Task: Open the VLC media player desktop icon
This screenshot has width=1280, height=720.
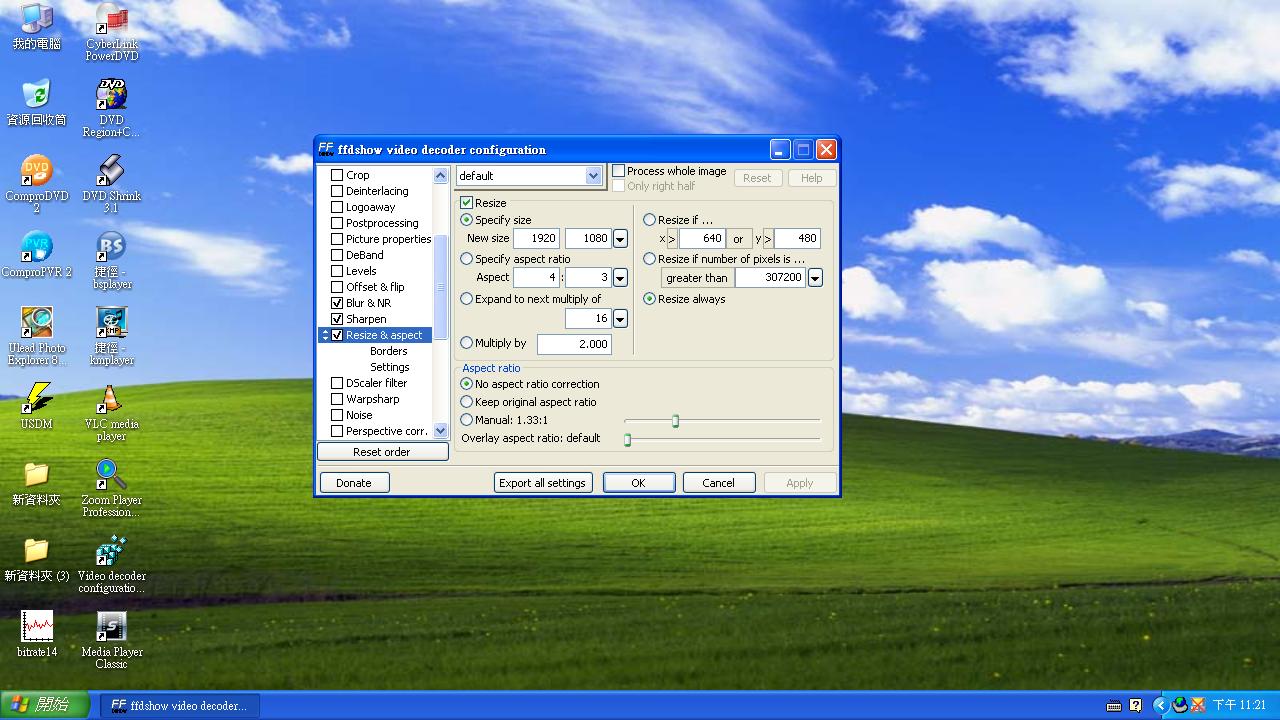Action: click(x=111, y=402)
